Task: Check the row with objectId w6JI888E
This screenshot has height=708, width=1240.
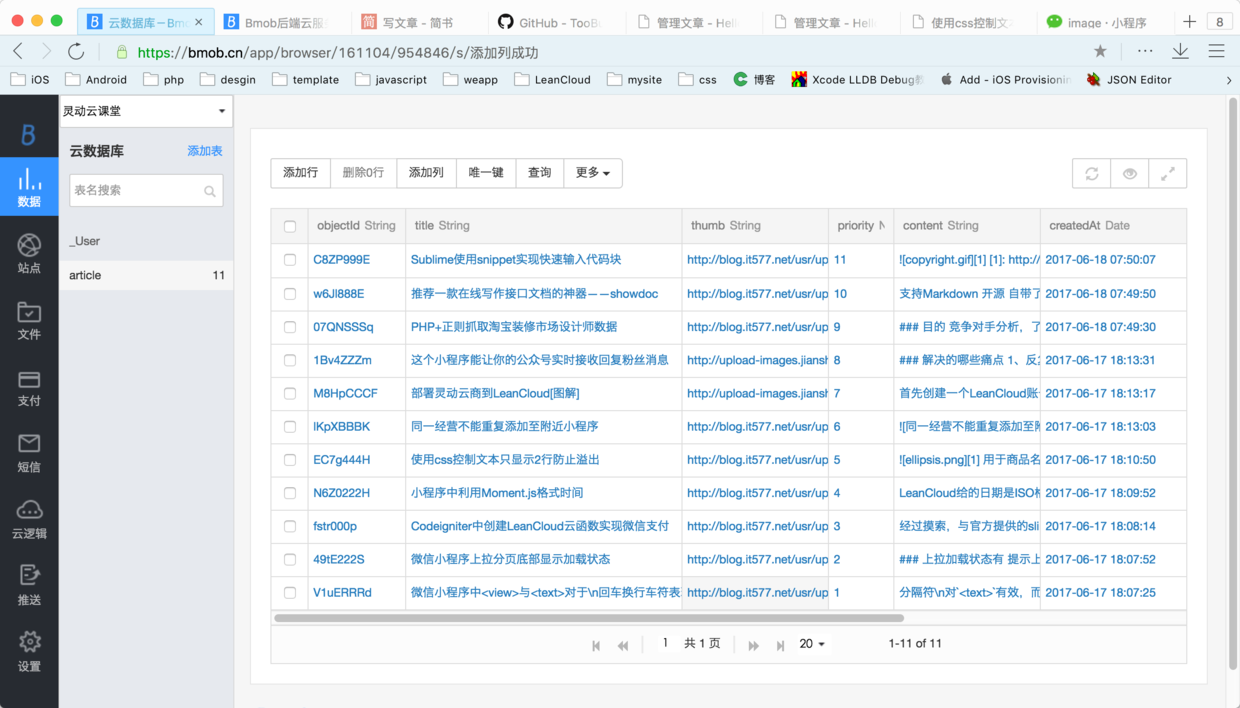Action: tap(290, 294)
